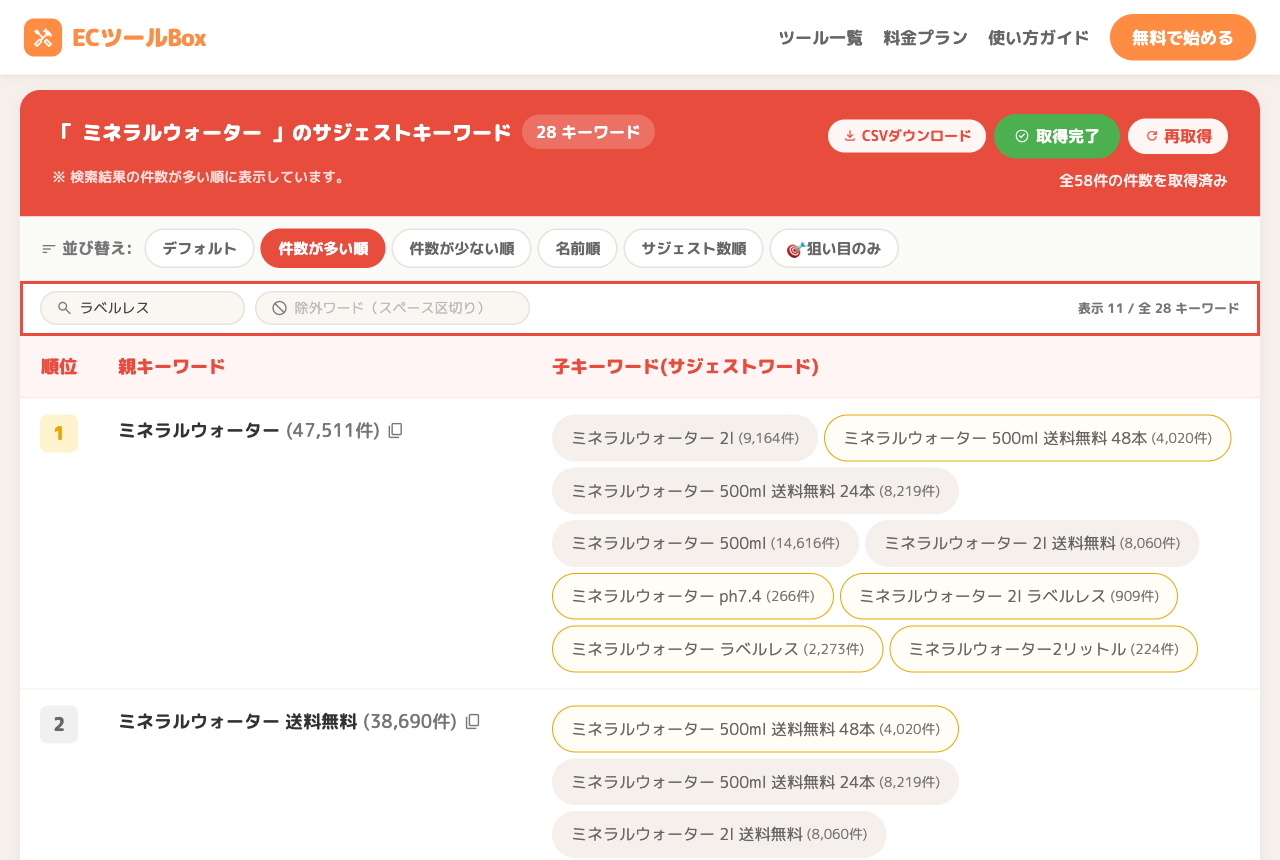Select ミネラルウォーター 2l ラベルレス (909件) chip
Viewport: 1280px width, 860px height.
tap(1009, 596)
